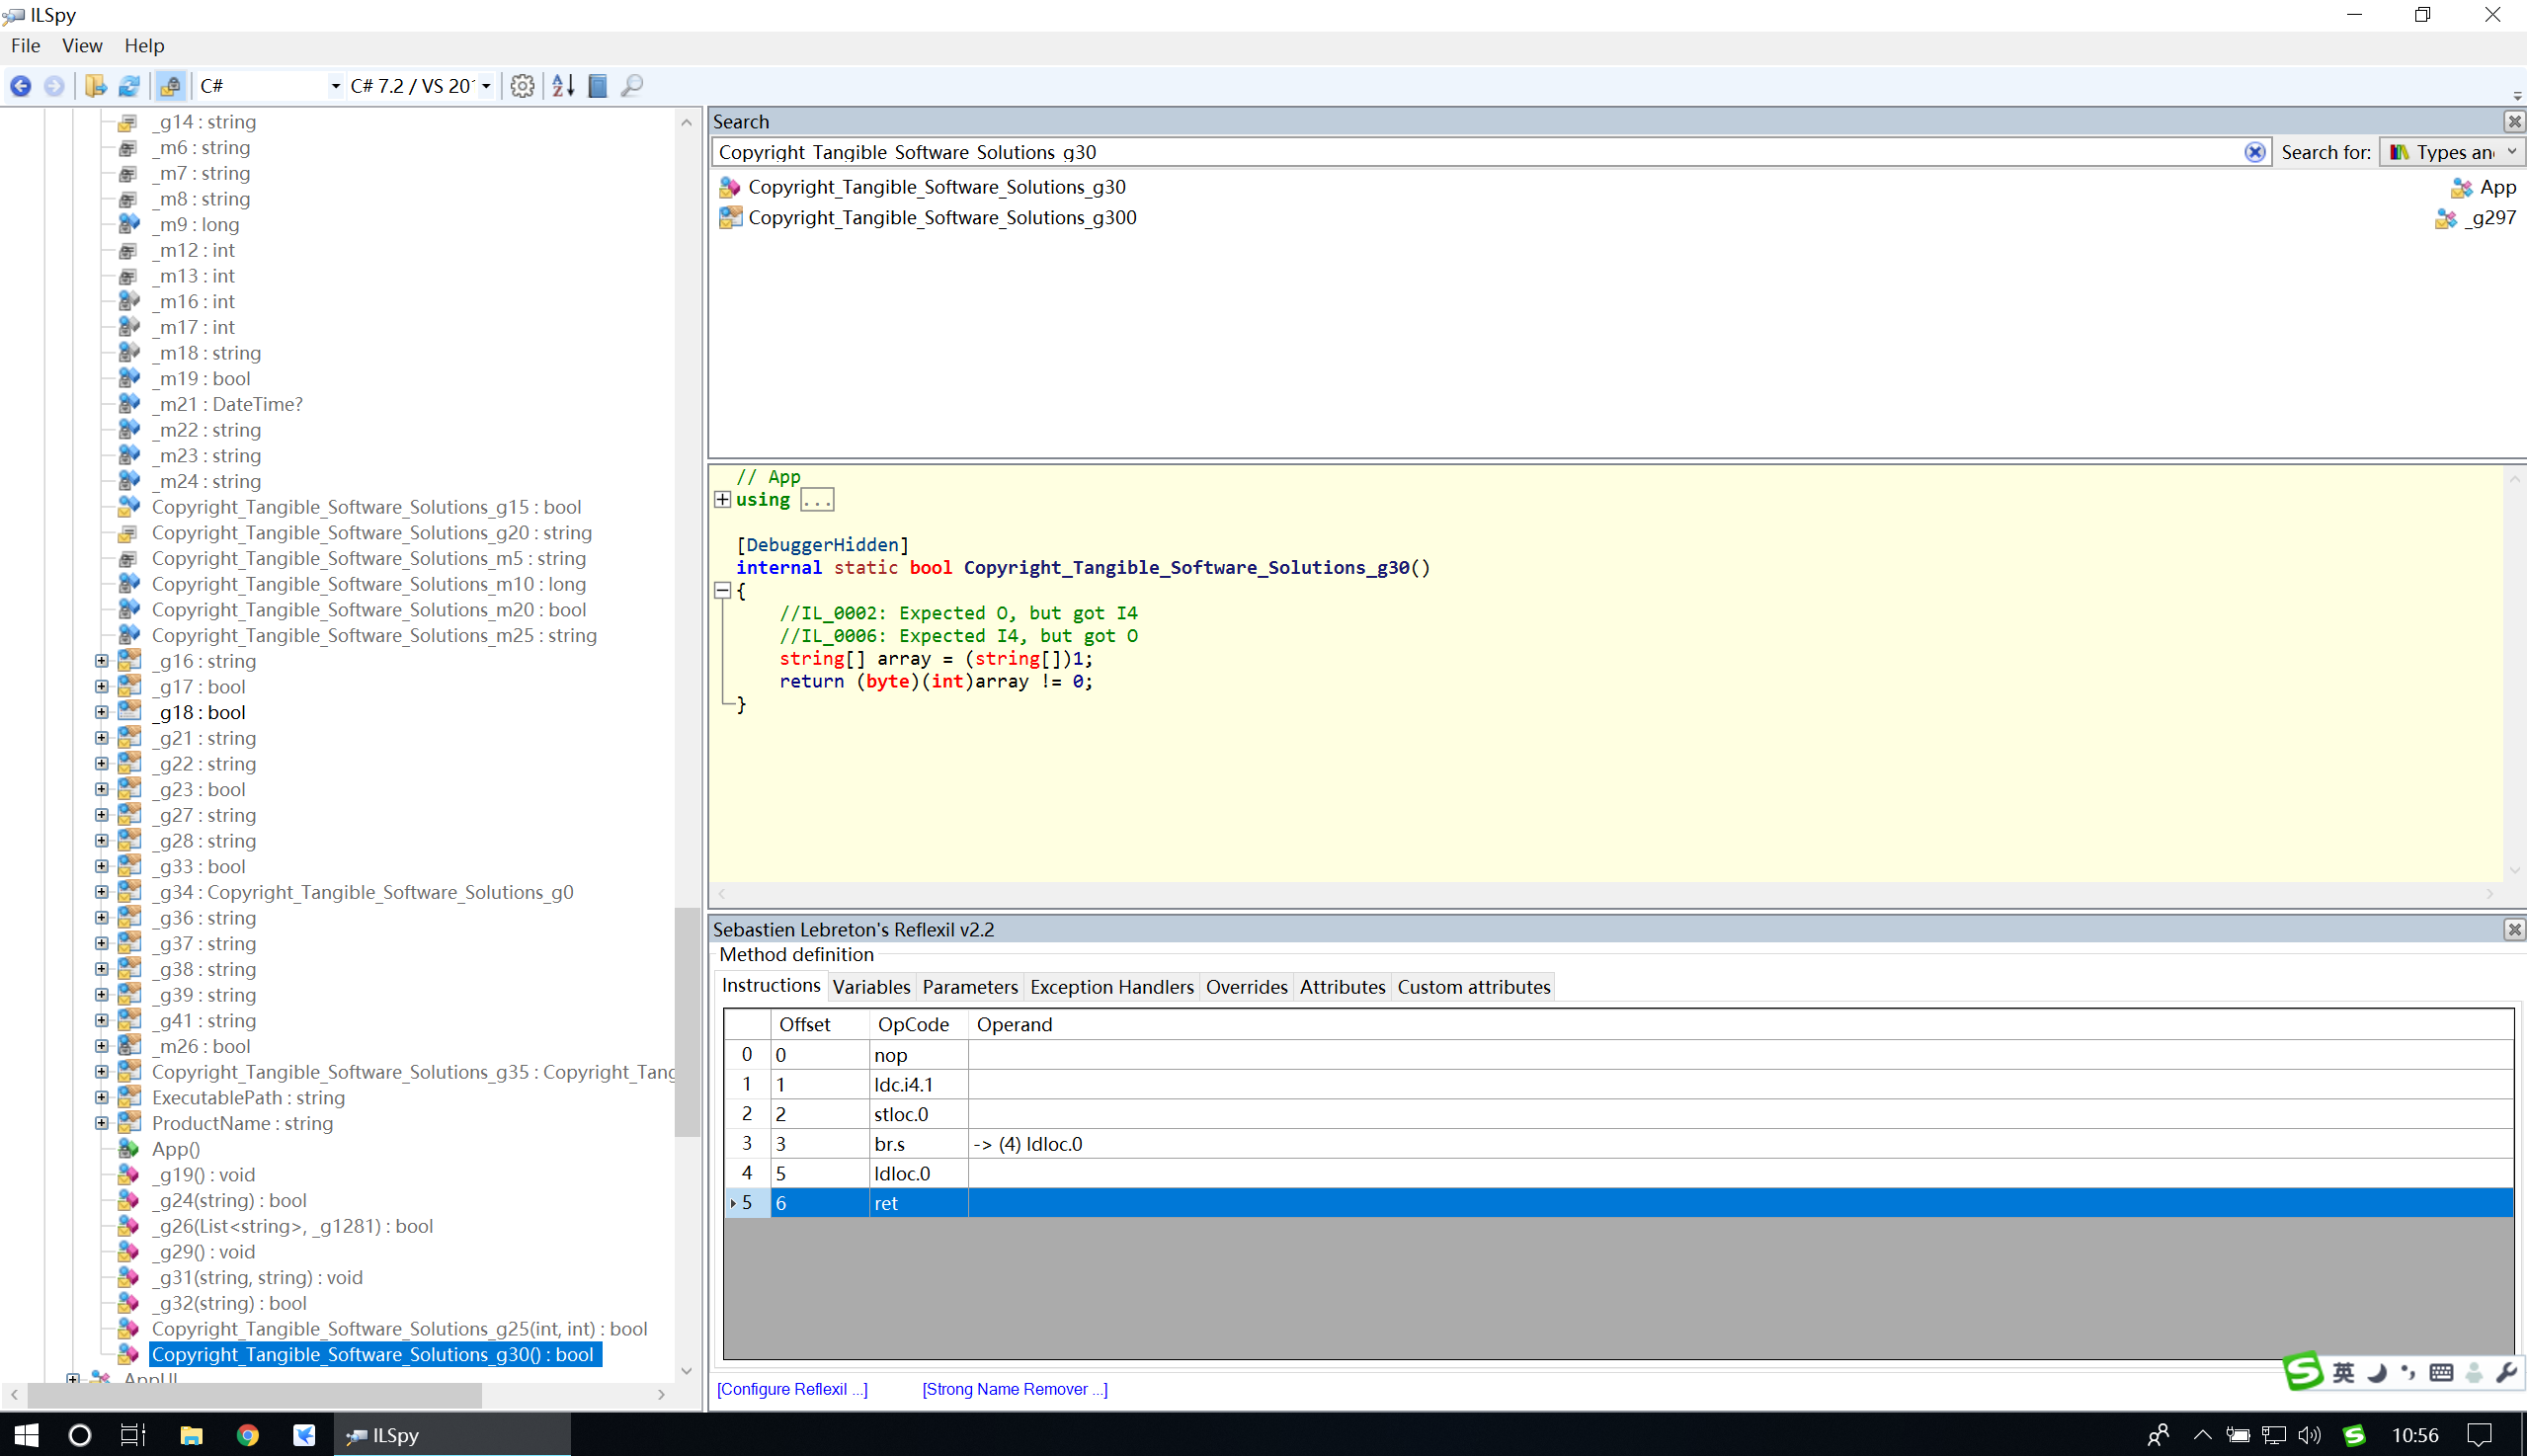Toggle visibility of _g18 bool node

[x=99, y=711]
